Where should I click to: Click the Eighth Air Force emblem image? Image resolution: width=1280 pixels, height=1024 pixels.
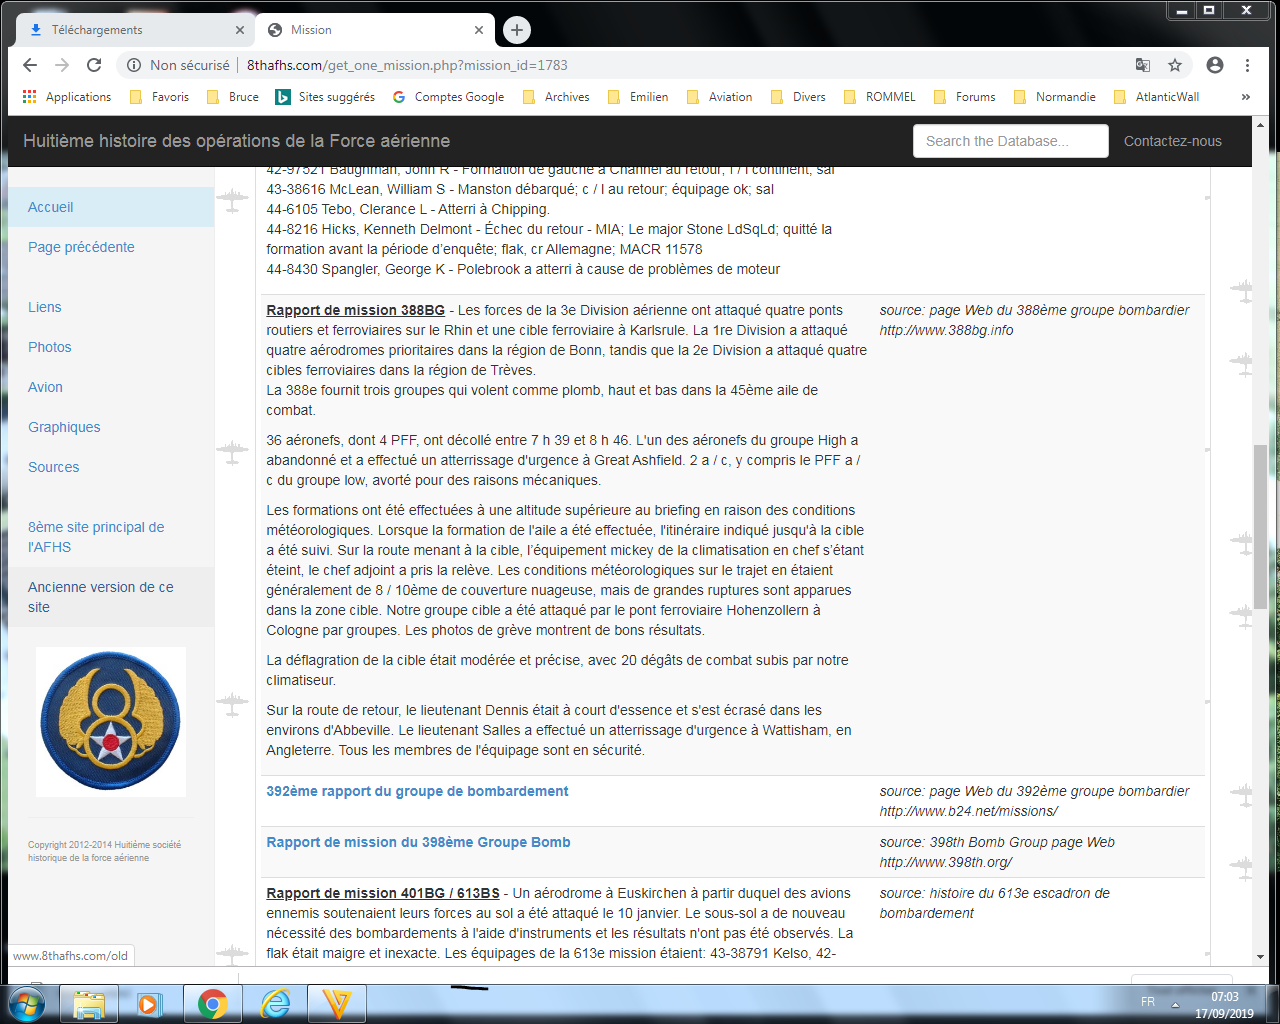pyautogui.click(x=111, y=722)
